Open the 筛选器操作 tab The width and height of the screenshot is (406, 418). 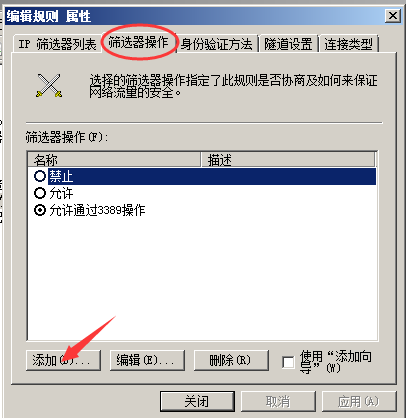138,42
